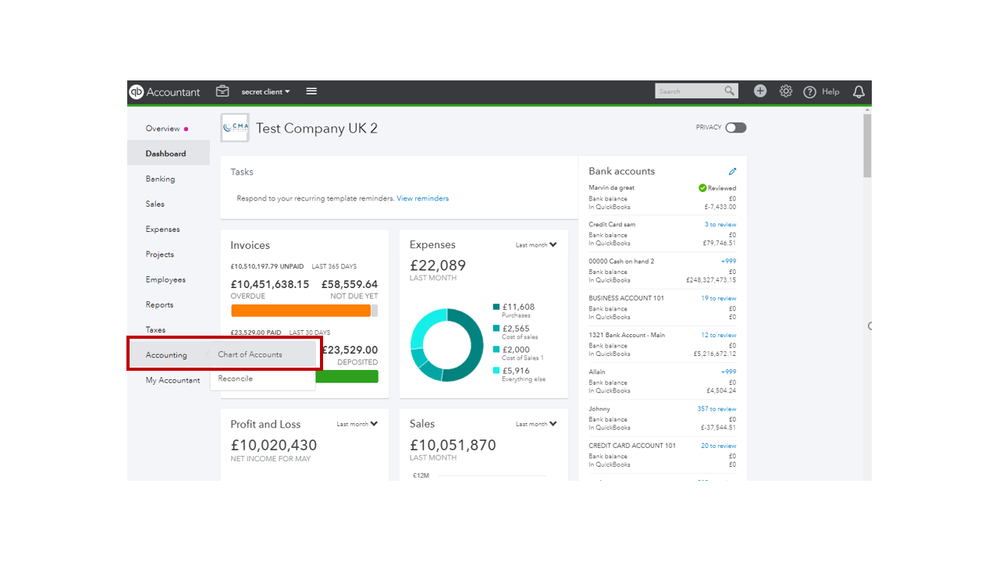Screen dimensions: 999x562
Task: Open the CREDIT CARD ACCOUNT 101 entry
Action: point(632,446)
